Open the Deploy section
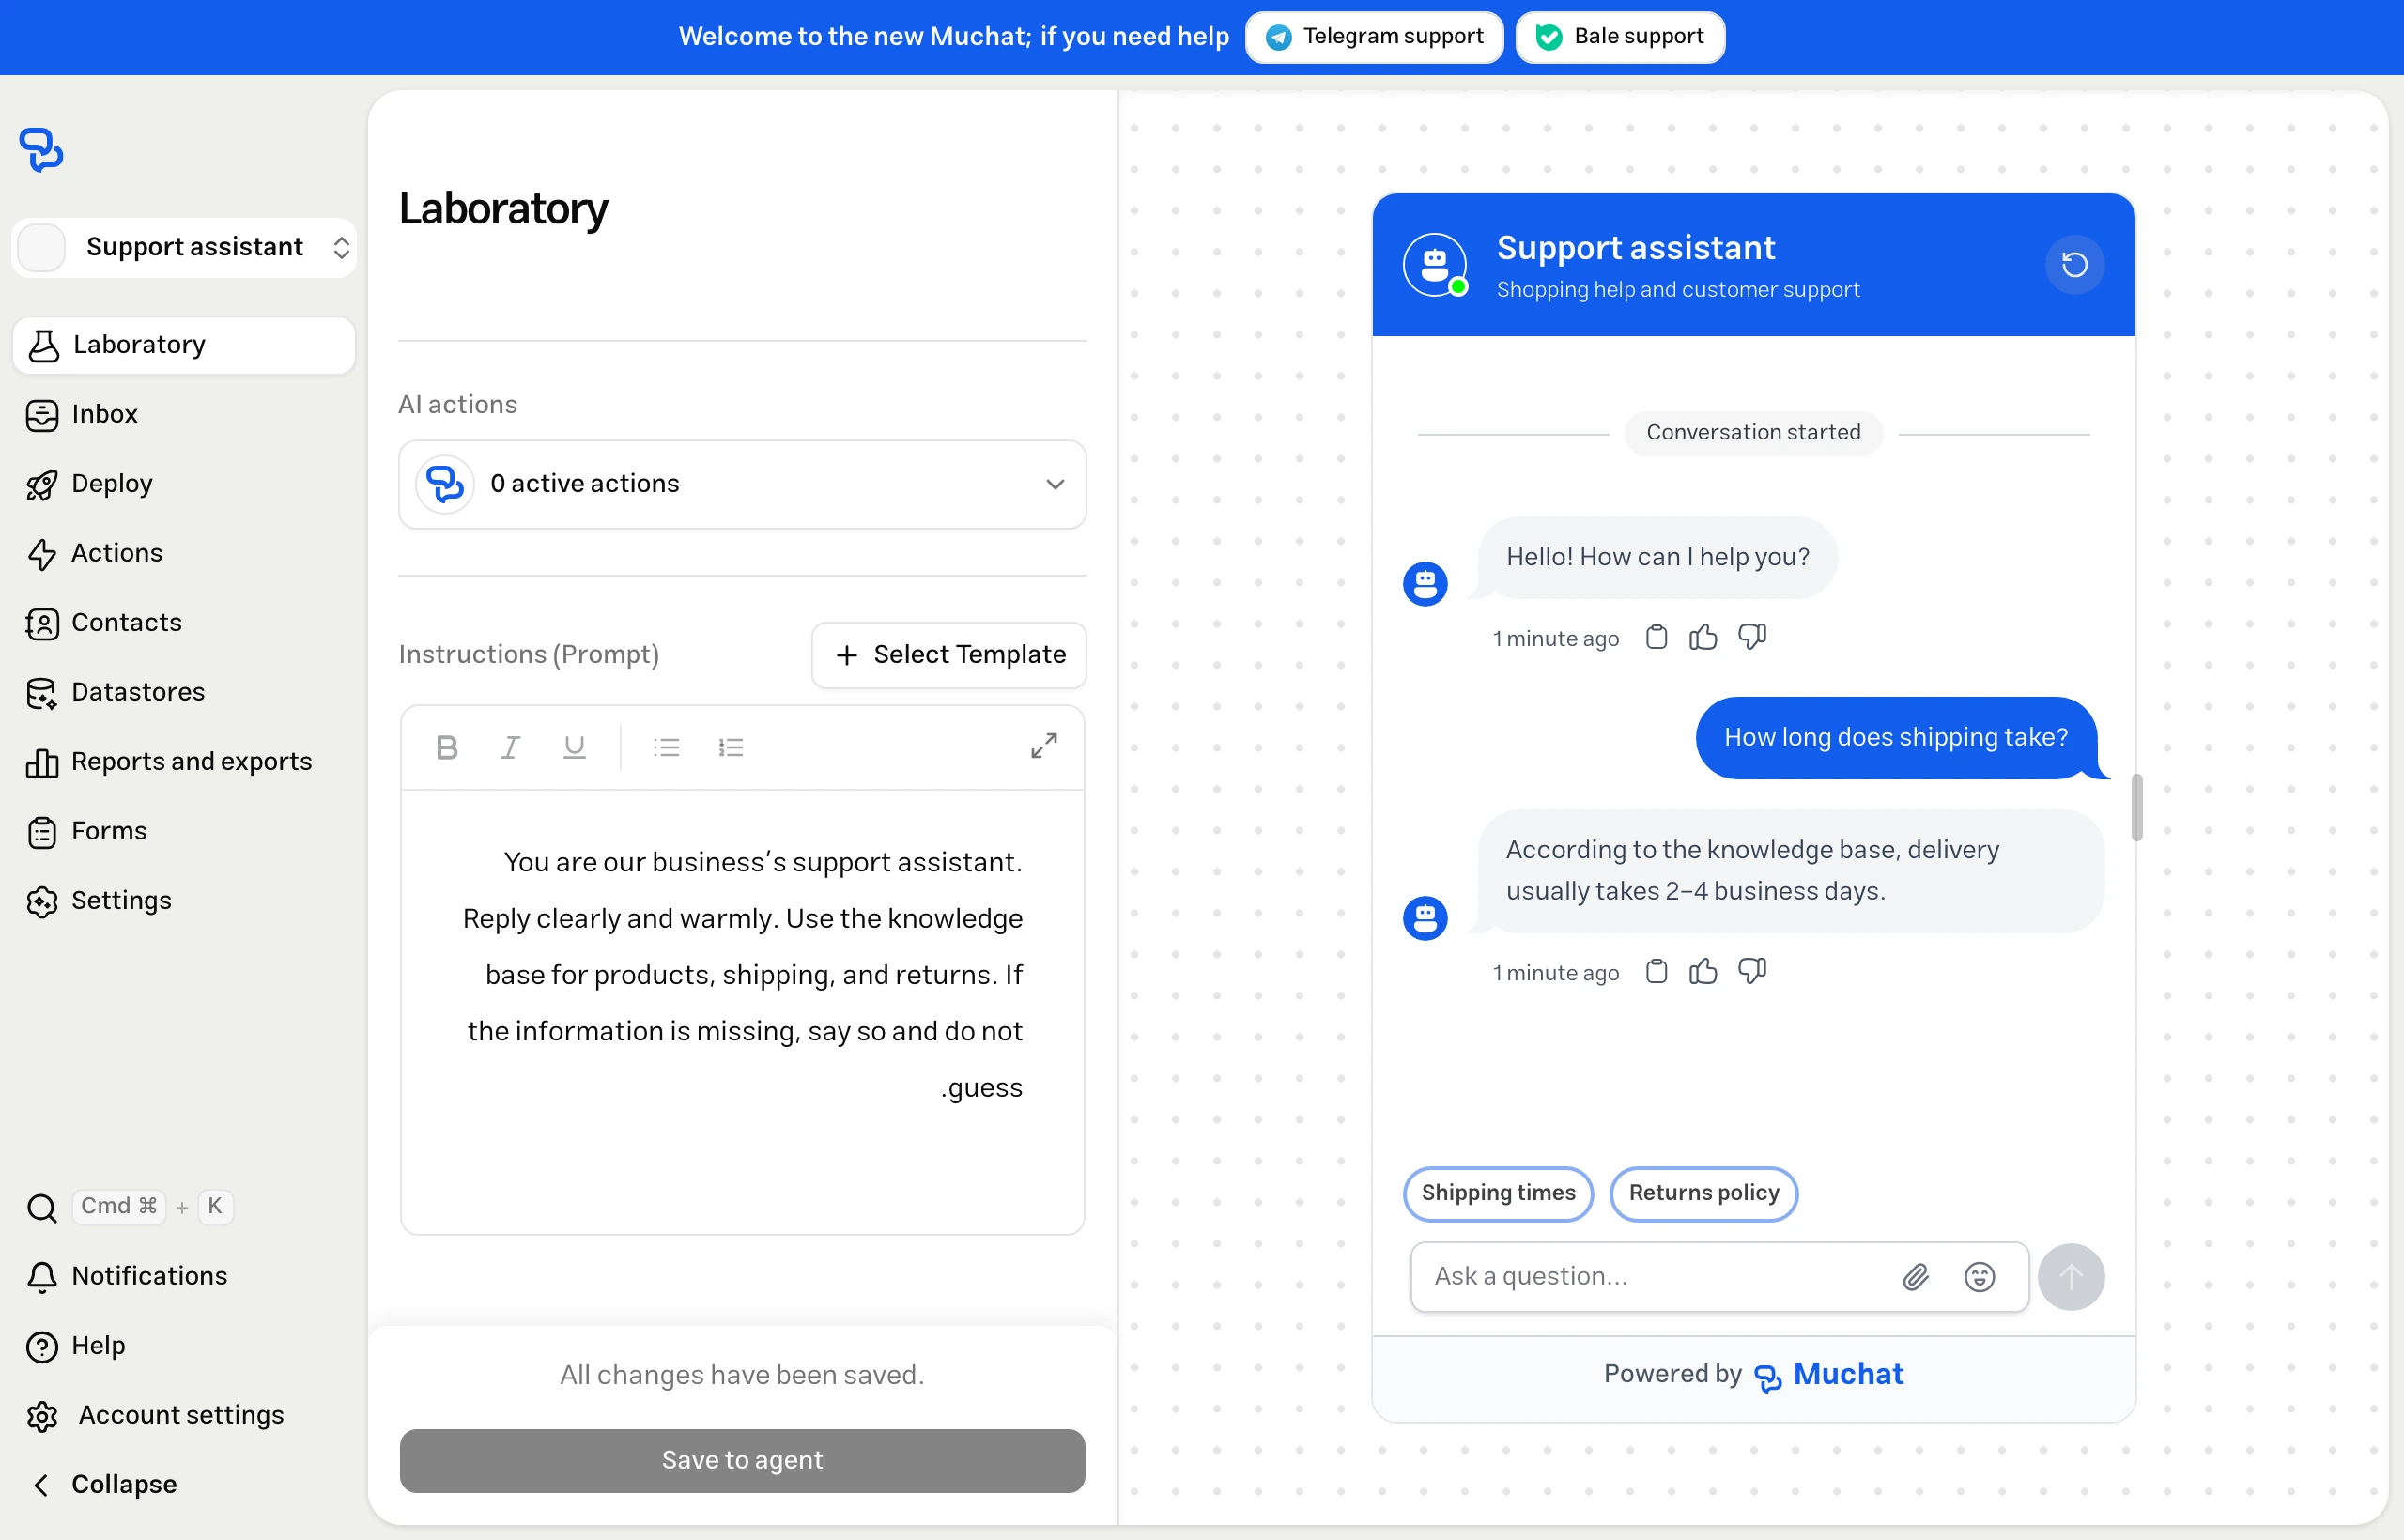The height and width of the screenshot is (1540, 2404). click(184, 484)
